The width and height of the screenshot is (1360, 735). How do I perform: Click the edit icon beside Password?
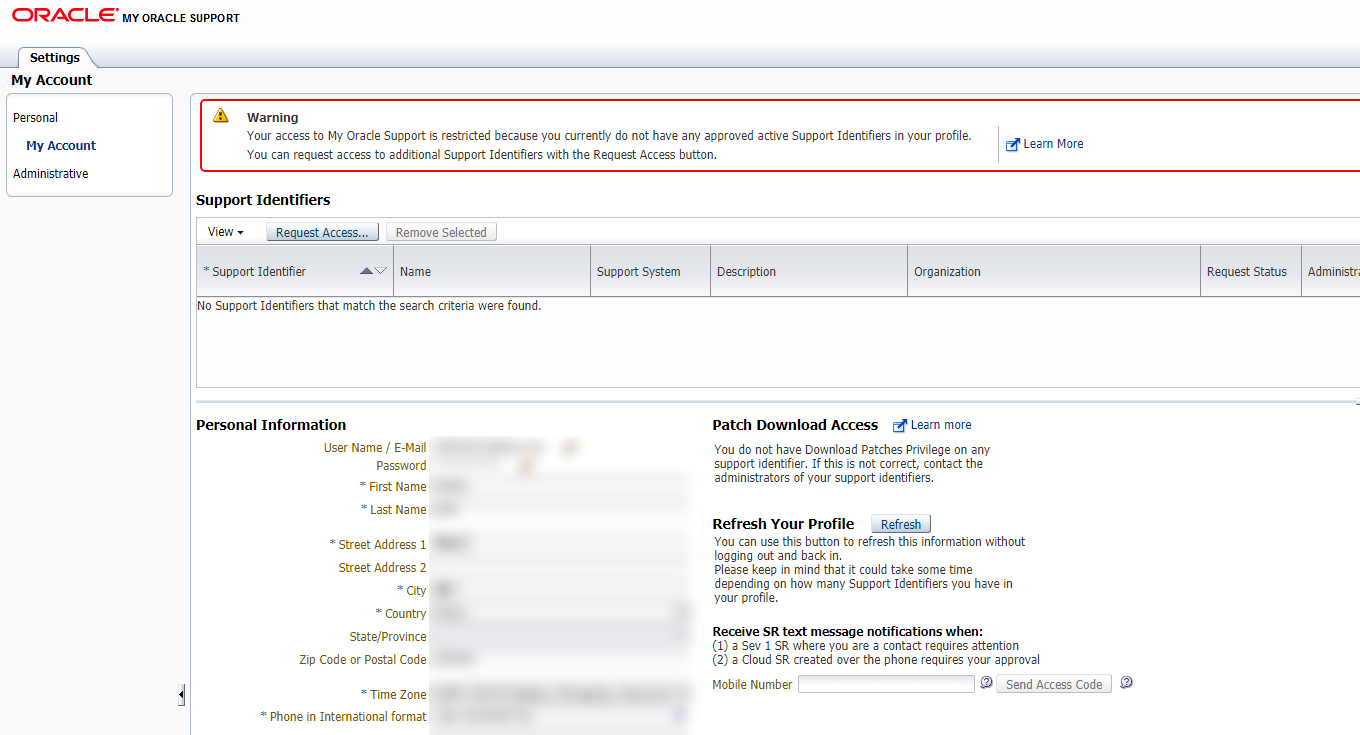click(x=526, y=465)
